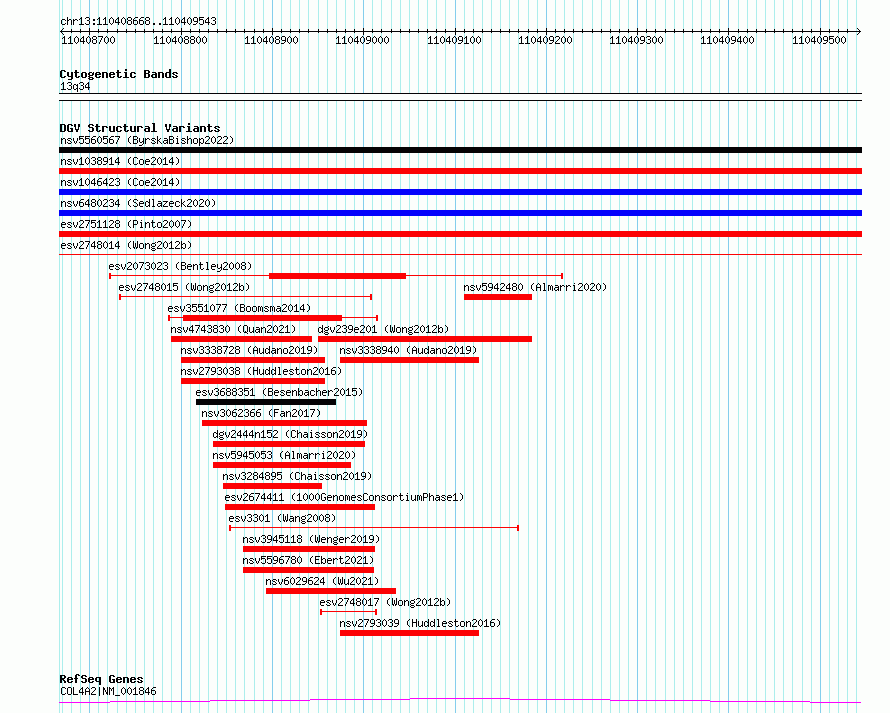Click ruler position 110408700

tap(88, 40)
